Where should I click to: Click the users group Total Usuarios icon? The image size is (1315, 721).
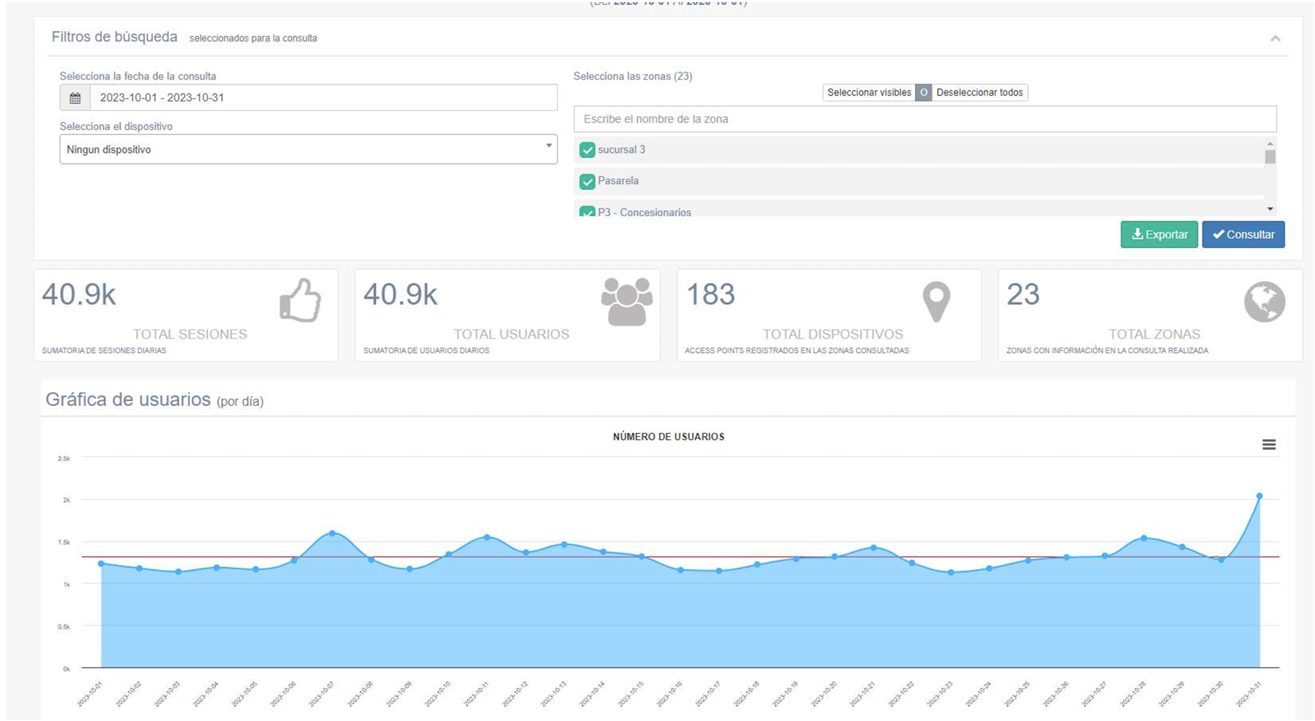click(627, 301)
